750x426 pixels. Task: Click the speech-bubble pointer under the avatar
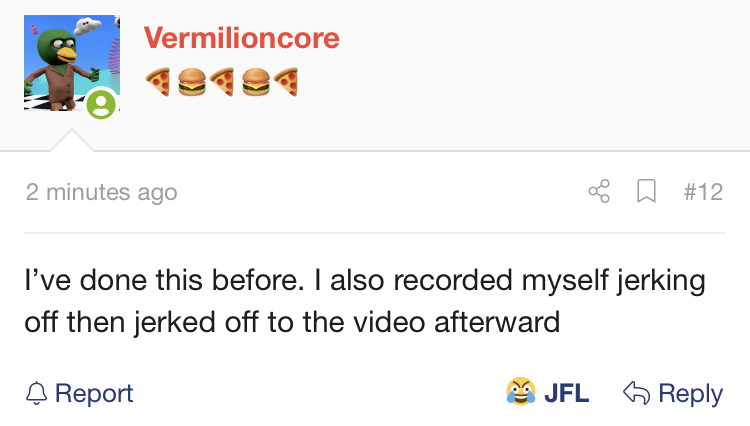tap(72, 140)
